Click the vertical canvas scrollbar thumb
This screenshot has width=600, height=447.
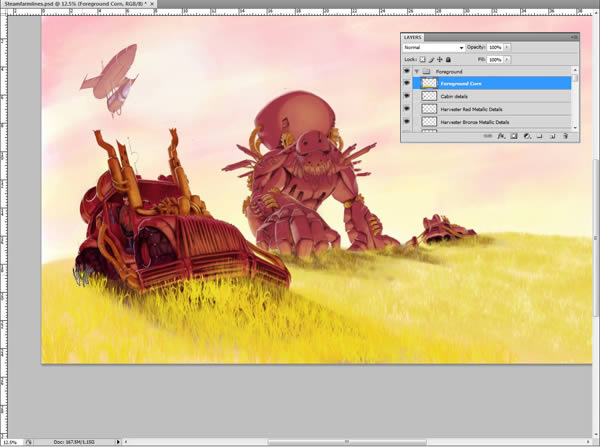click(x=596, y=237)
